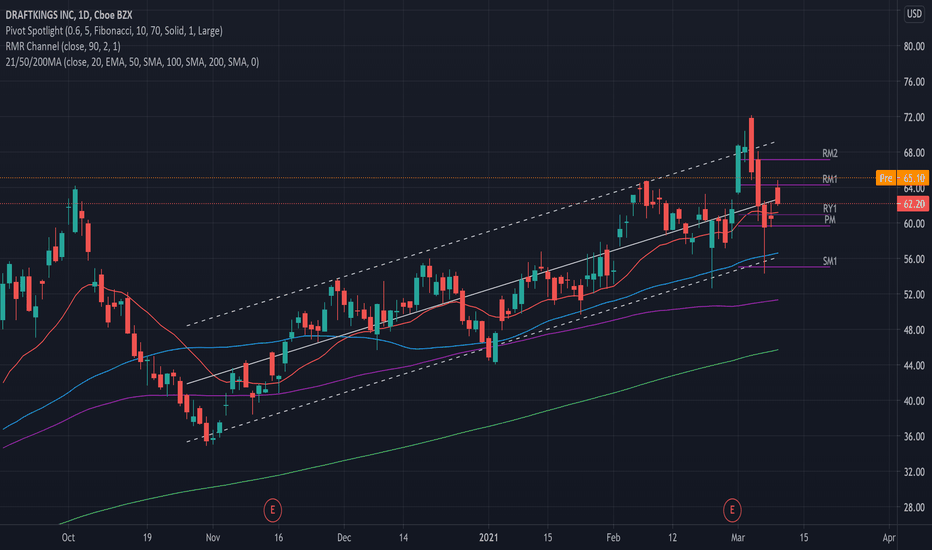Click the Pre 65.10 price label
Viewport: 932px width, 550px height.
[902, 178]
